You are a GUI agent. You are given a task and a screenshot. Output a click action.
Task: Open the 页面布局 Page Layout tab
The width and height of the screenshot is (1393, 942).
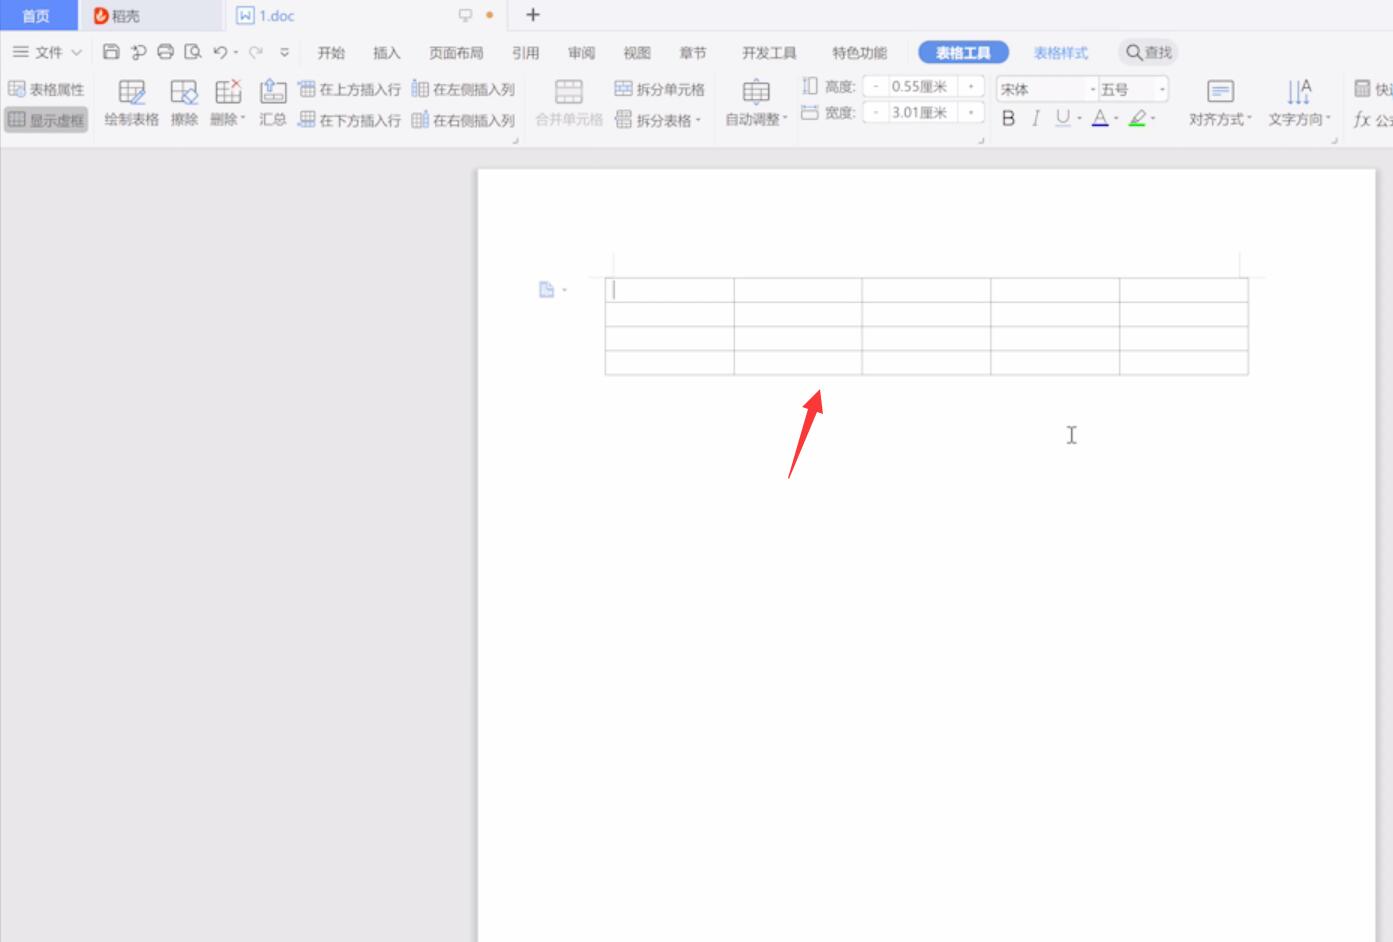coord(456,53)
